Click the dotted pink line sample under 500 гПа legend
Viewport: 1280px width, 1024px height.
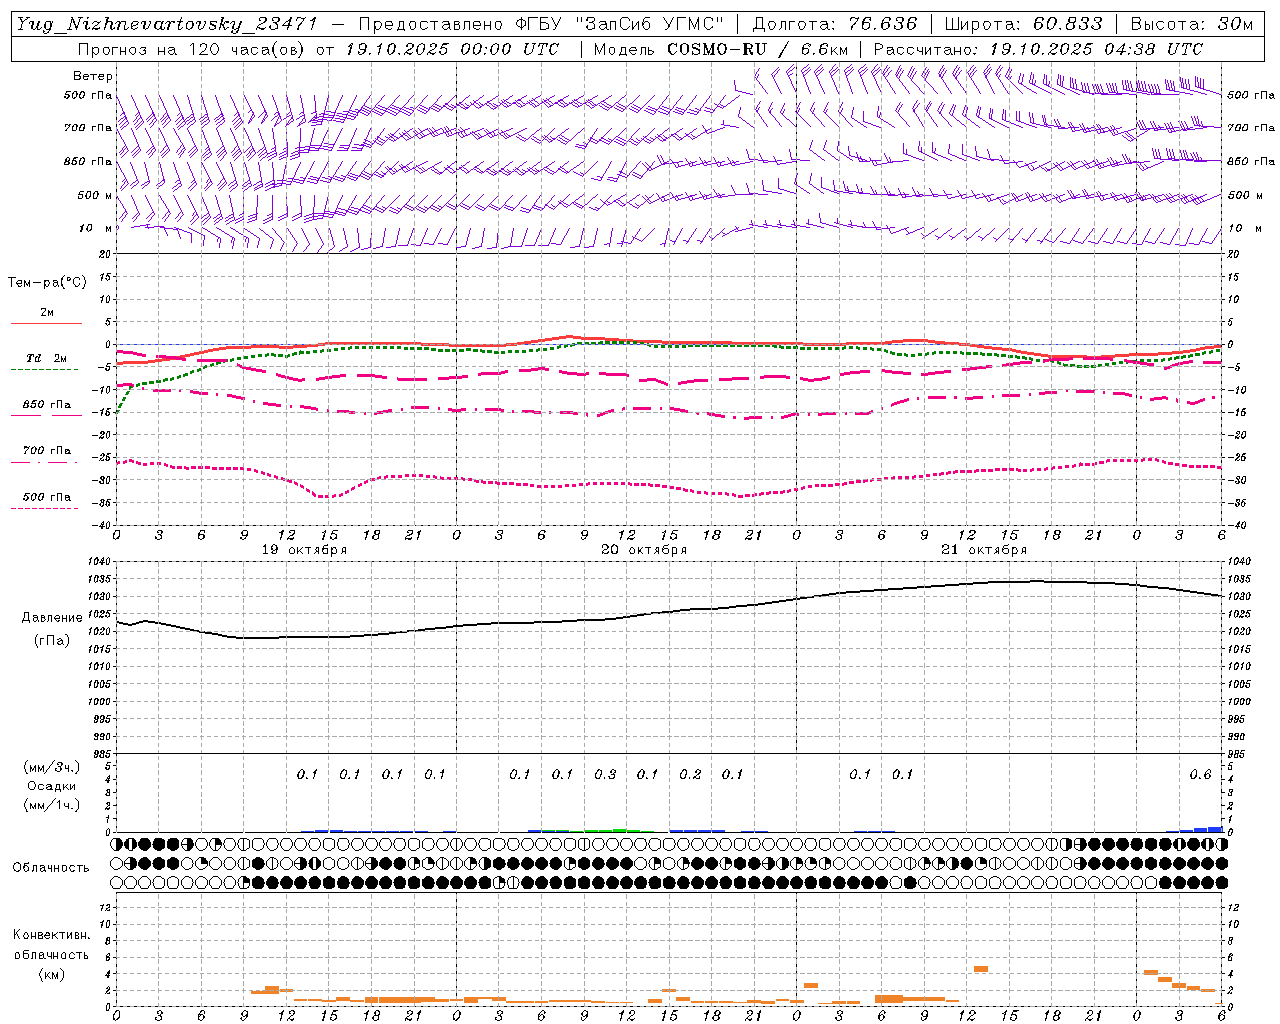pos(46,508)
